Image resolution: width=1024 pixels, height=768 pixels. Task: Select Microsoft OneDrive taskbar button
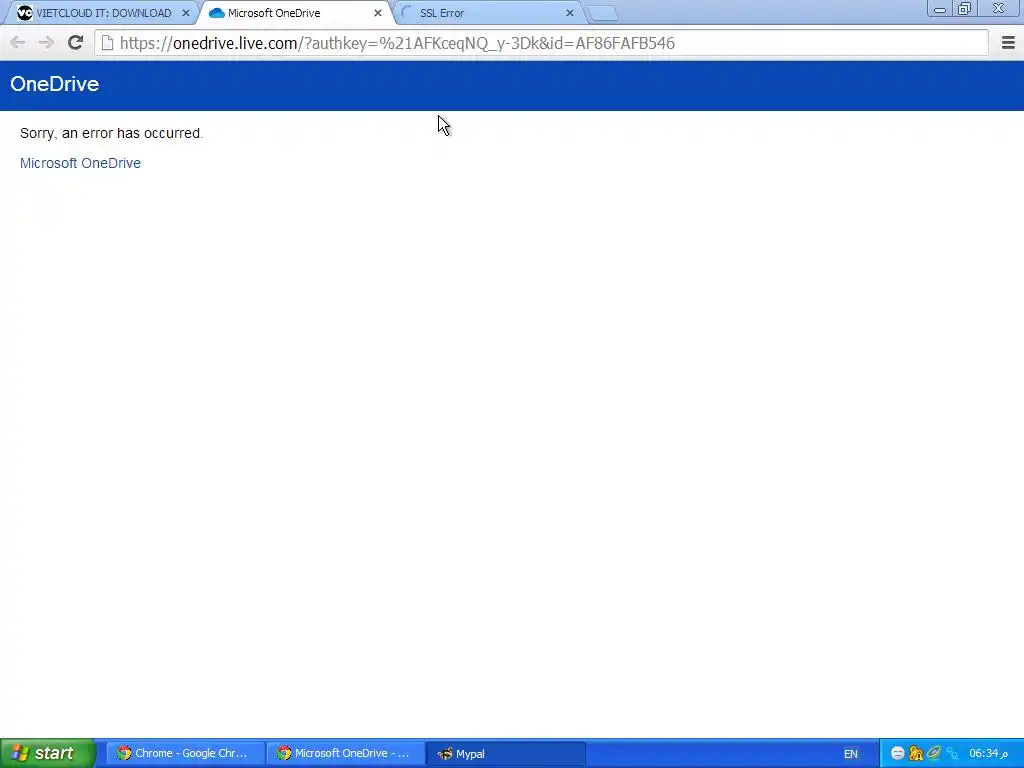[x=345, y=754]
